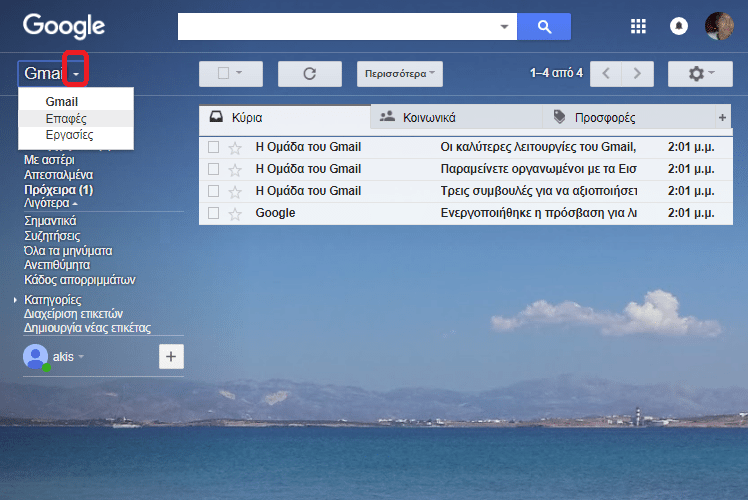Open the Συζητήσεις label
The image size is (748, 500).
[52, 236]
